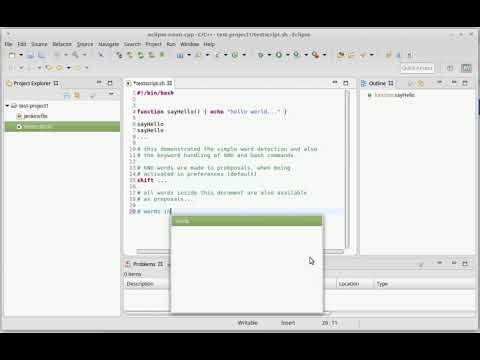Open the File menu
Screen dimensions: 480x360
(x=8, y=44)
